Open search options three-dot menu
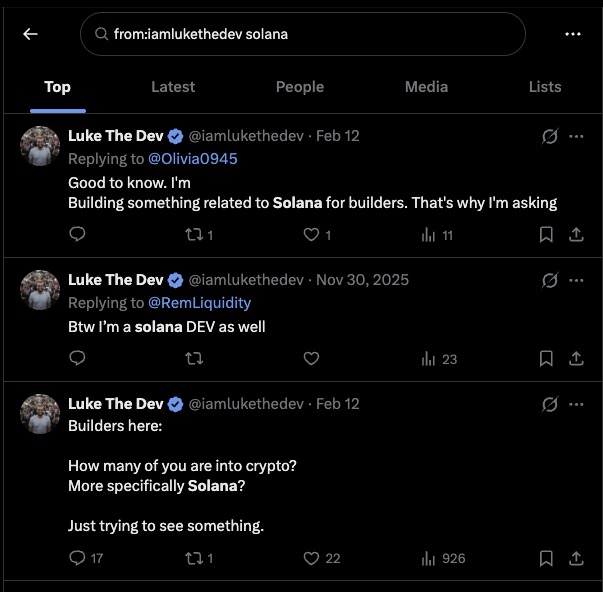The height and width of the screenshot is (592, 603). pyautogui.click(x=572, y=34)
